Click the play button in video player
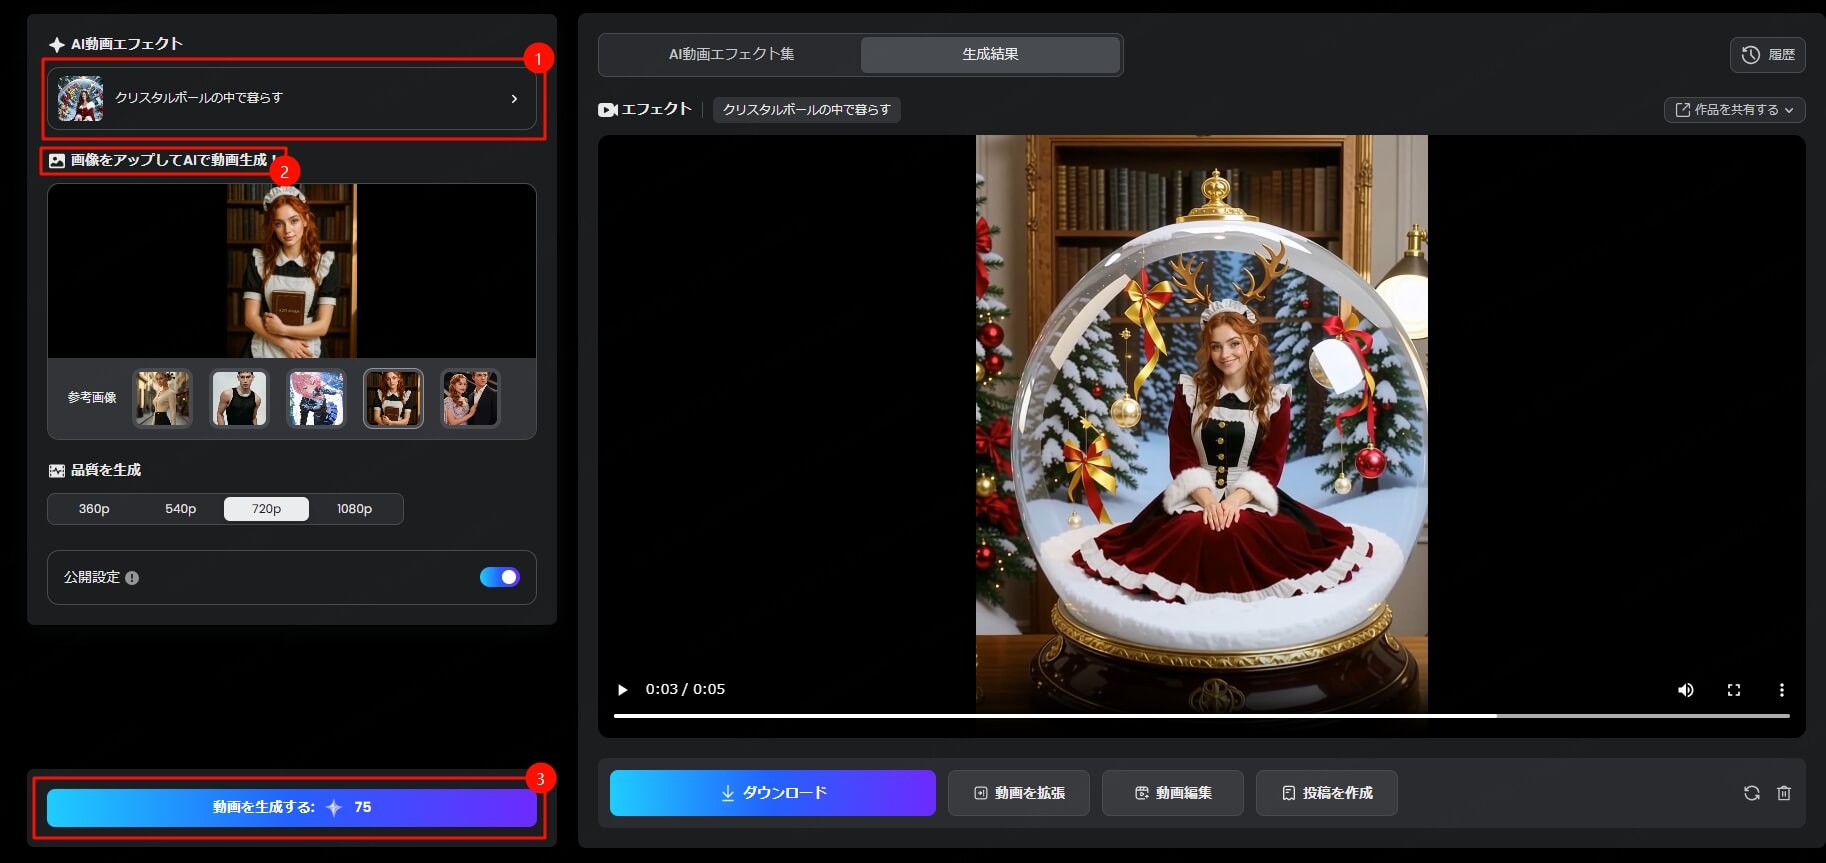 coord(623,690)
